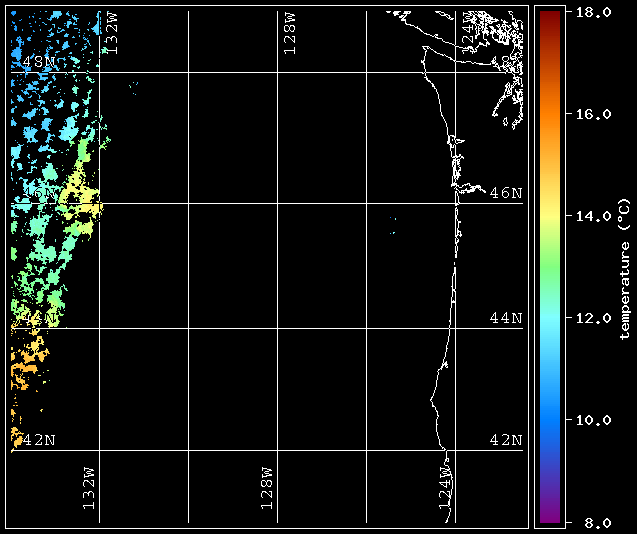Select the 16.0 colorbar tick label
This screenshot has height=534, width=637.
[592, 114]
